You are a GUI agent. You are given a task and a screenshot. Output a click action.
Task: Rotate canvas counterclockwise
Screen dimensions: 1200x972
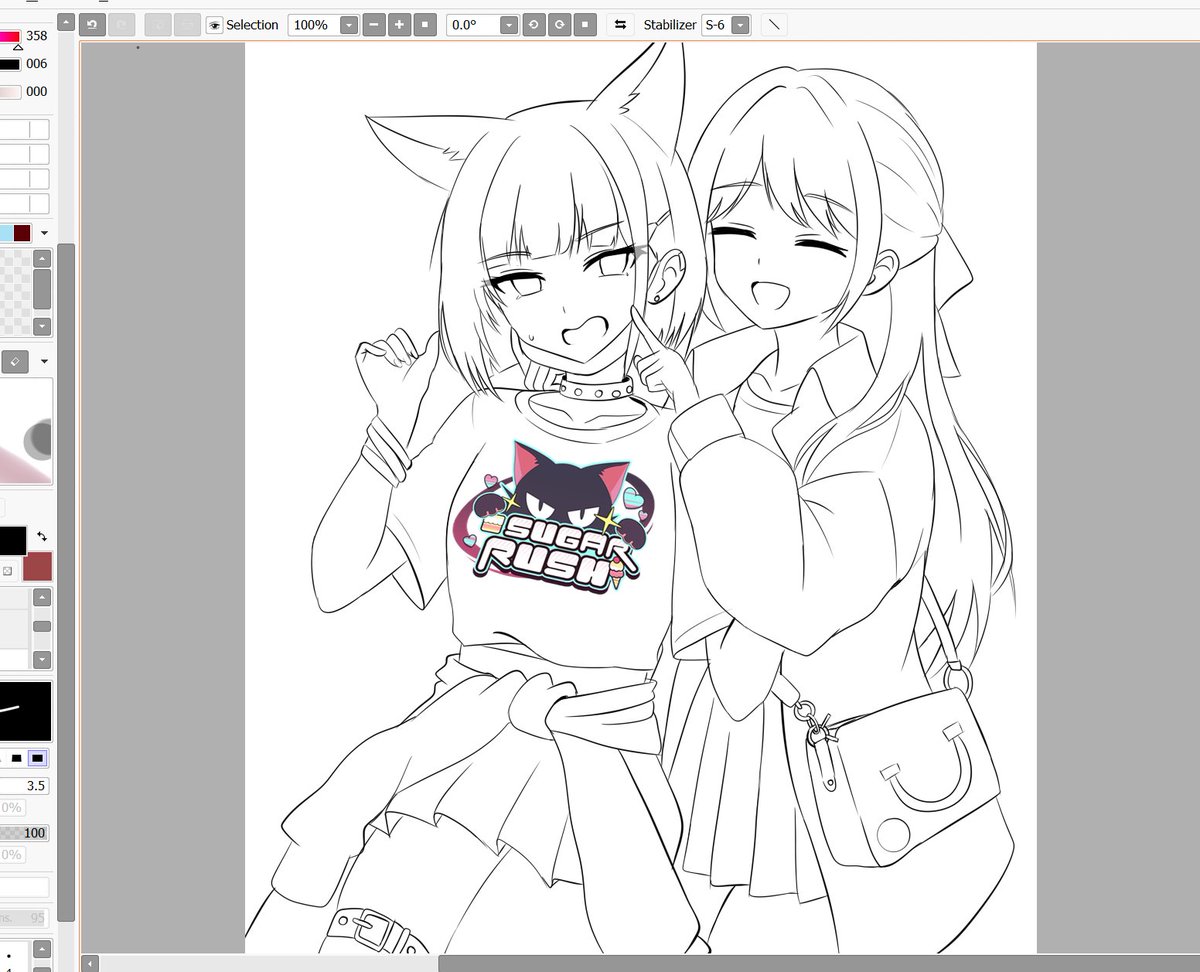coord(535,25)
